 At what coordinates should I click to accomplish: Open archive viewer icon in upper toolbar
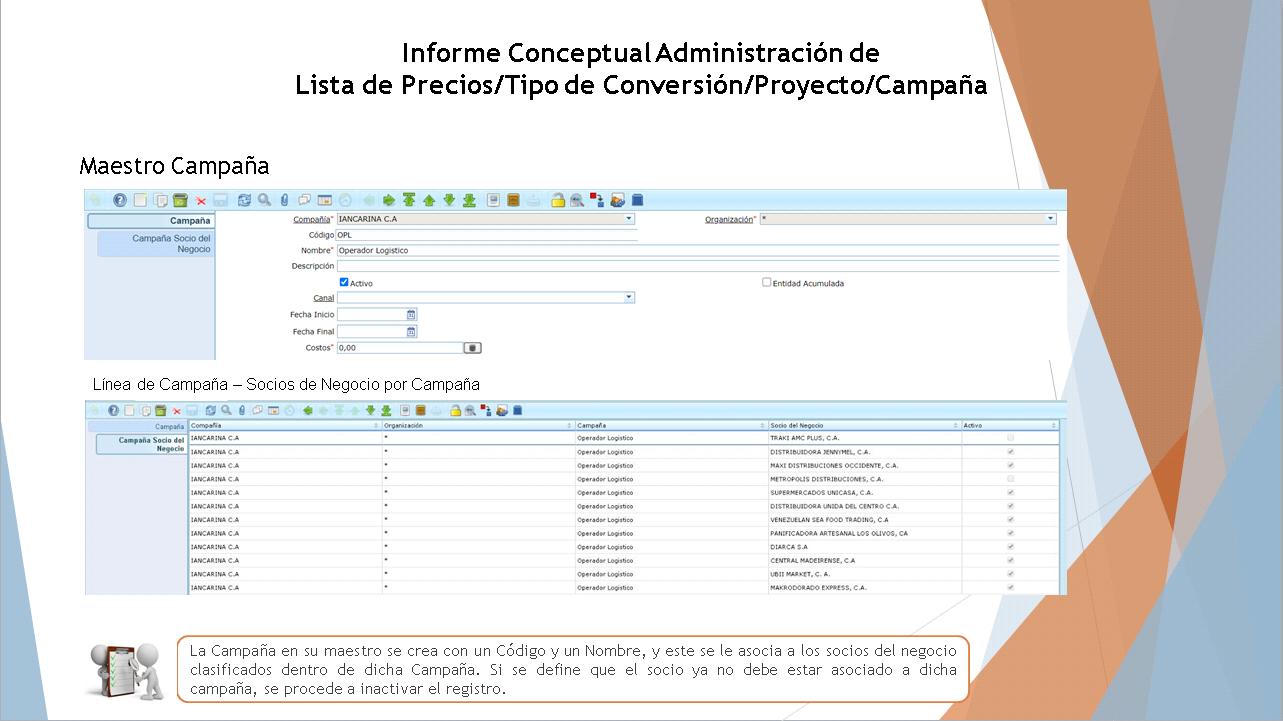(x=513, y=200)
